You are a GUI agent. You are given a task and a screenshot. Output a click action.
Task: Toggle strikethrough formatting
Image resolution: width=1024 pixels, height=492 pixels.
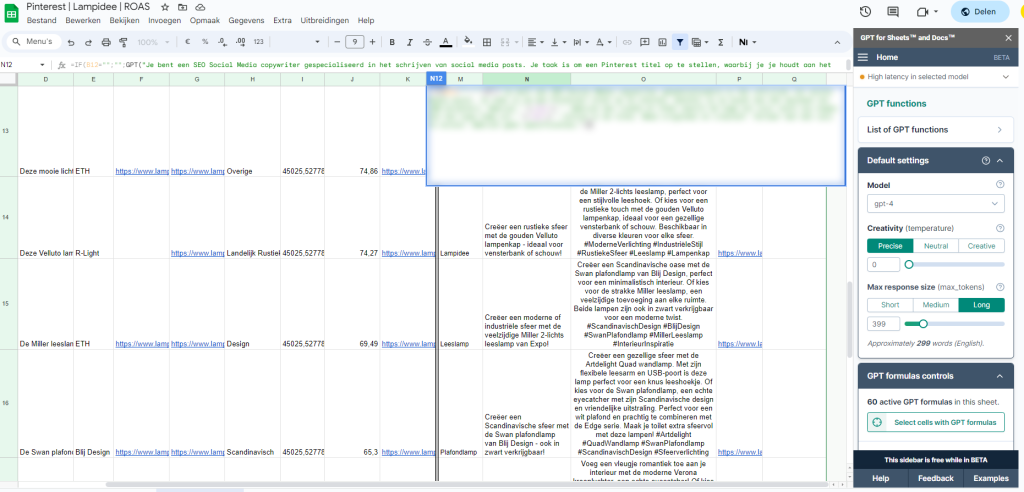click(x=428, y=42)
